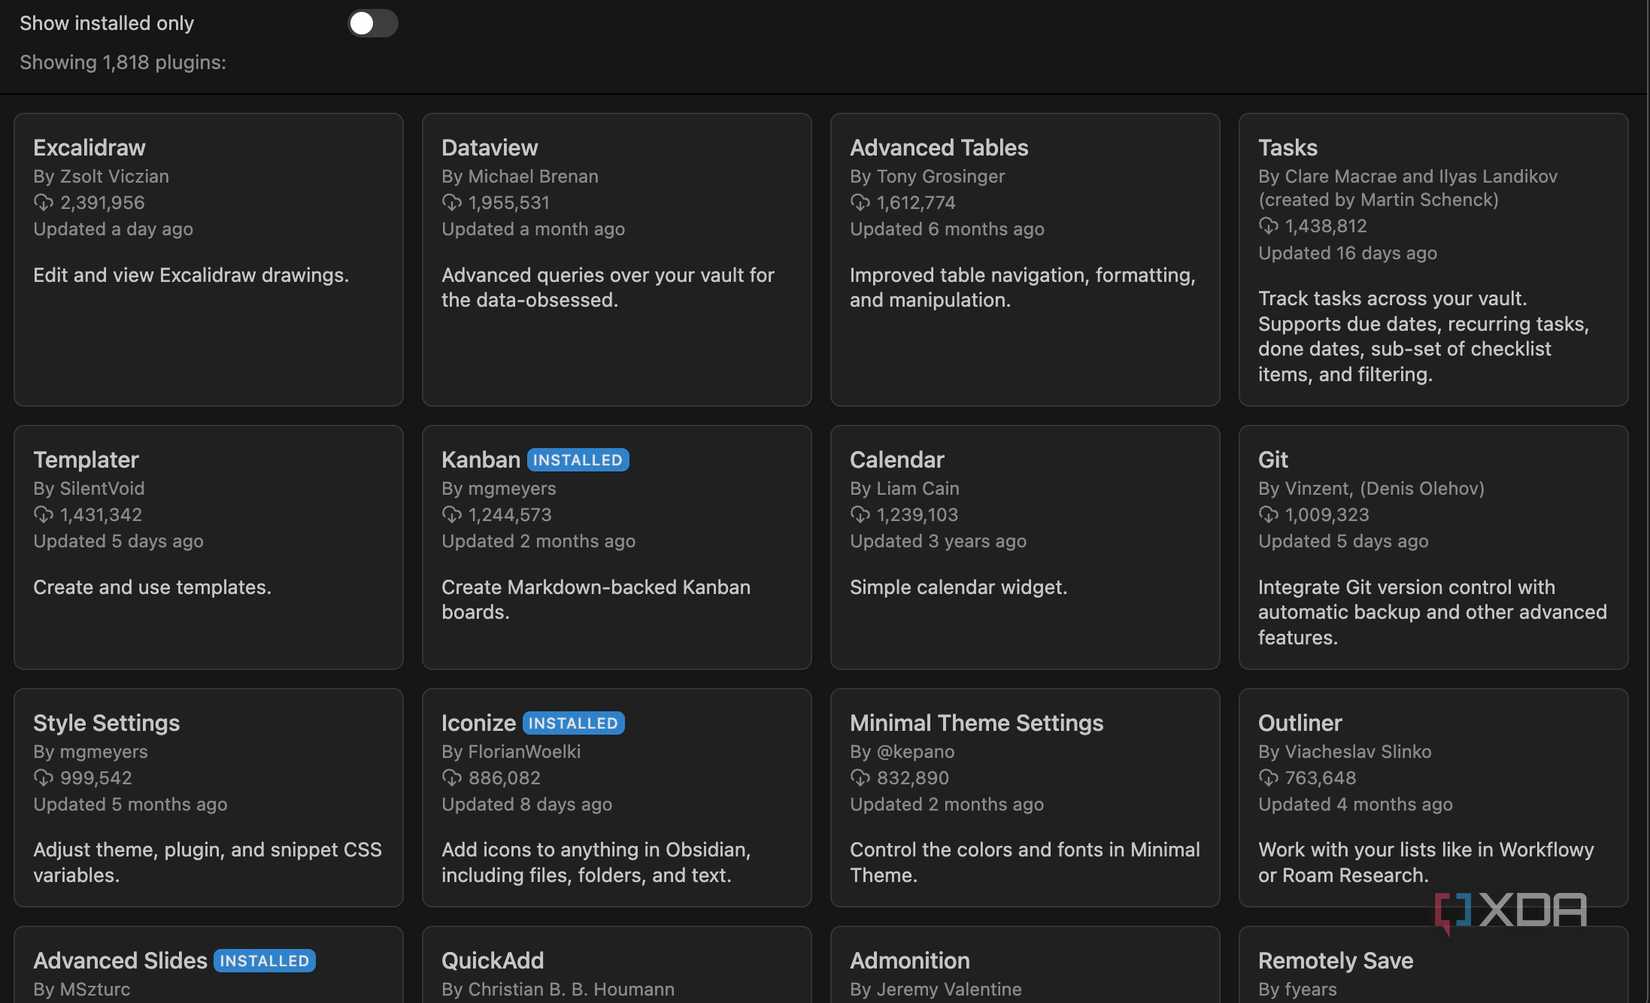This screenshot has width=1650, height=1003.
Task: Open the Git plugin title
Action: point(1273,460)
